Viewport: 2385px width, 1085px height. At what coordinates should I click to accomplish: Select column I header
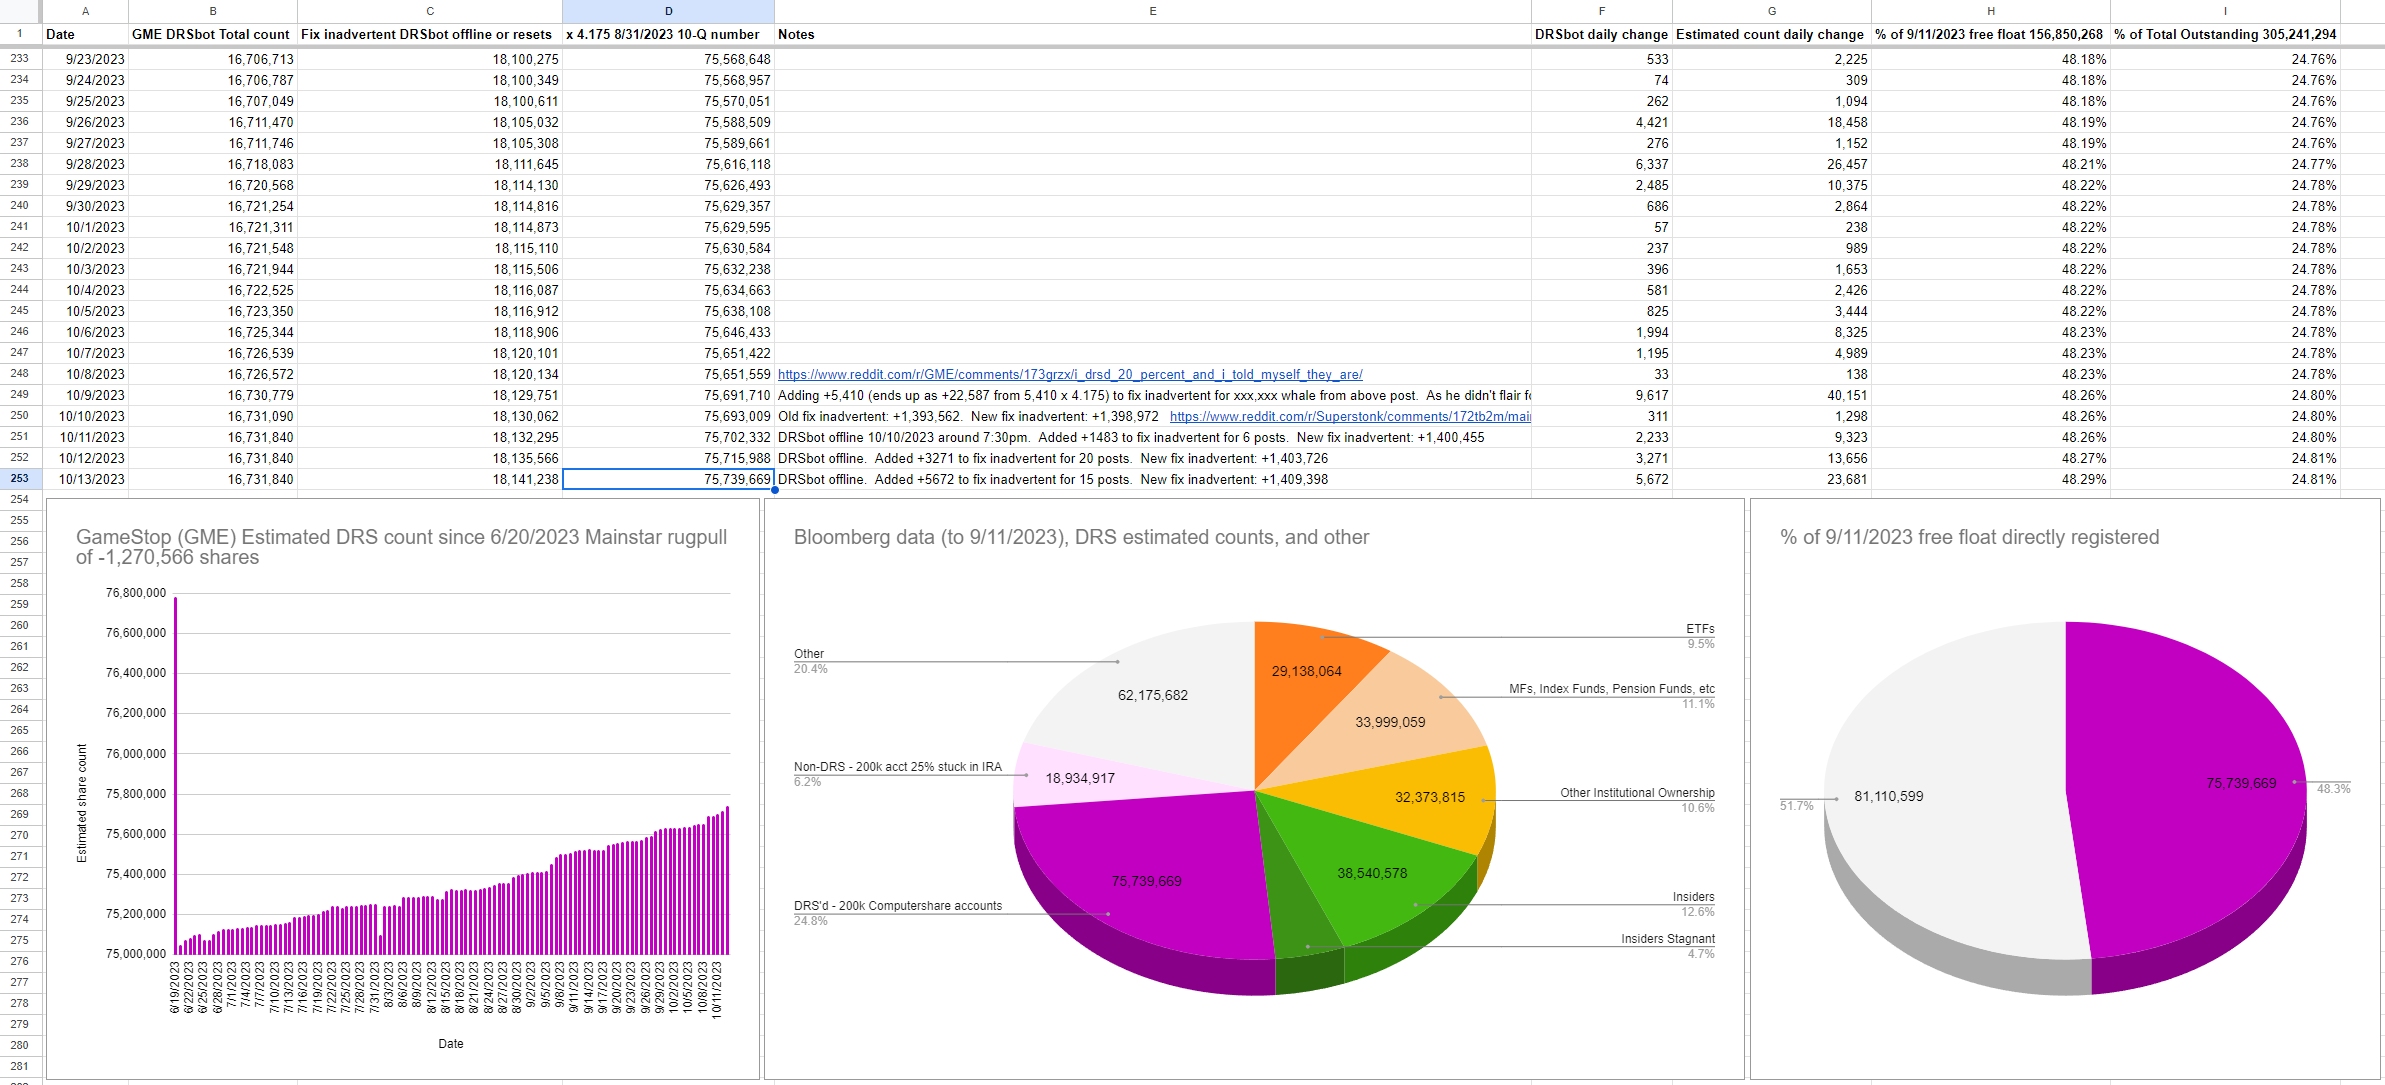coord(2225,11)
